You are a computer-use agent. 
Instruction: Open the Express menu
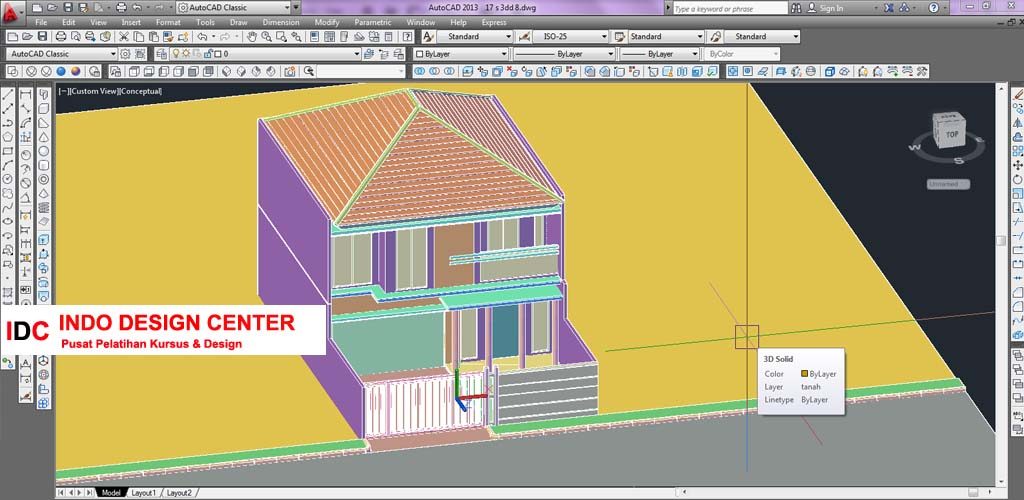pyautogui.click(x=494, y=22)
